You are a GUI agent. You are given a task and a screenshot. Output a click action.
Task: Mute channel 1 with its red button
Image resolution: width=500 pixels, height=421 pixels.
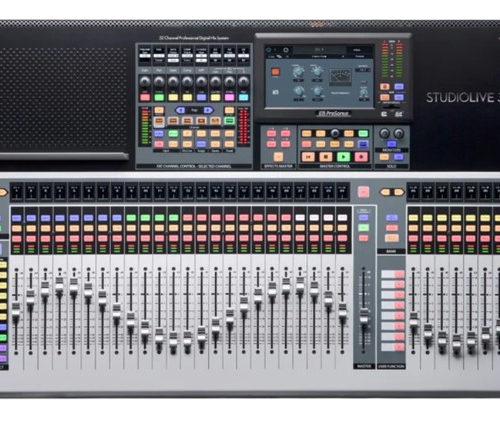click(17, 239)
